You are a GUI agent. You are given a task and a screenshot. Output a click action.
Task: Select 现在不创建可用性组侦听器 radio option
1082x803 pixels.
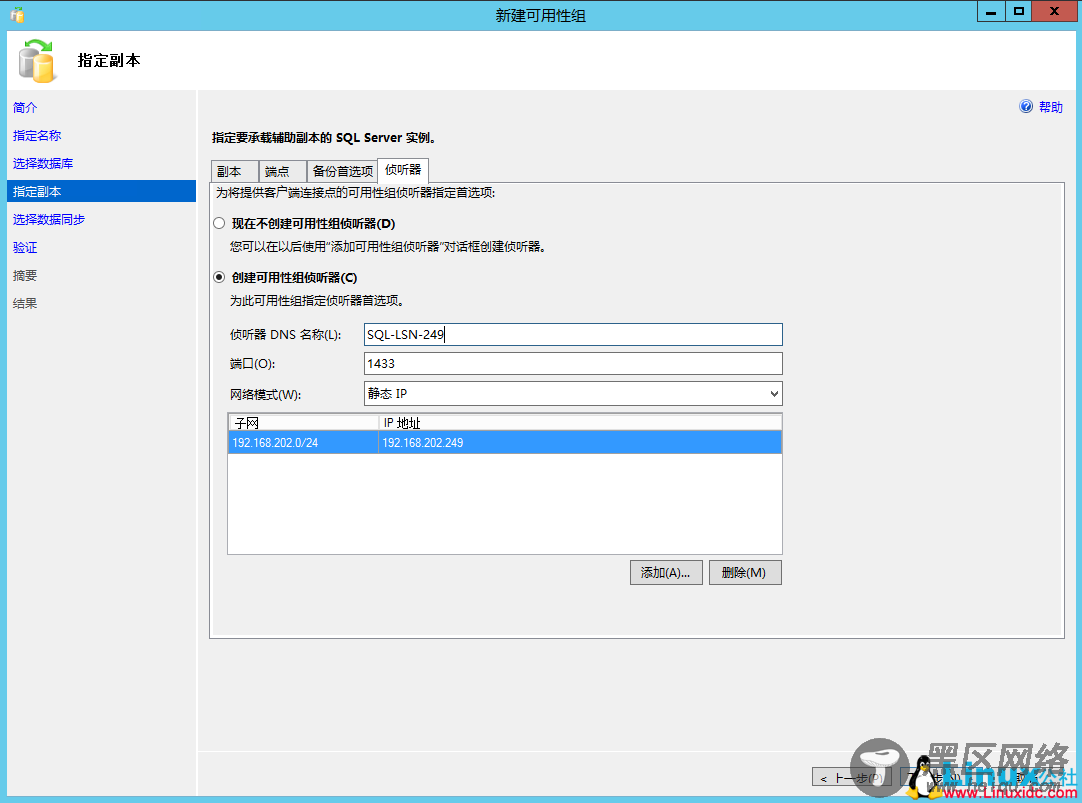tap(219, 223)
